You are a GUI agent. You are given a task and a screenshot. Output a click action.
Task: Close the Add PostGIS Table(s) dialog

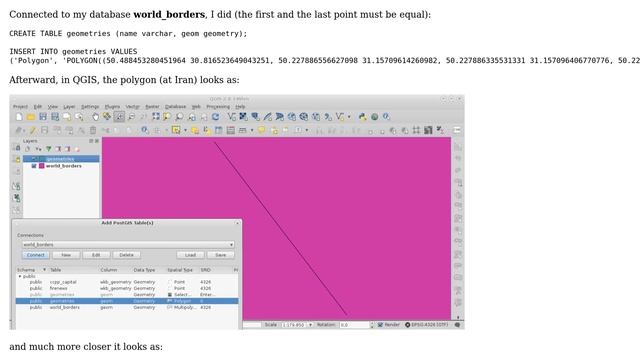(237, 223)
